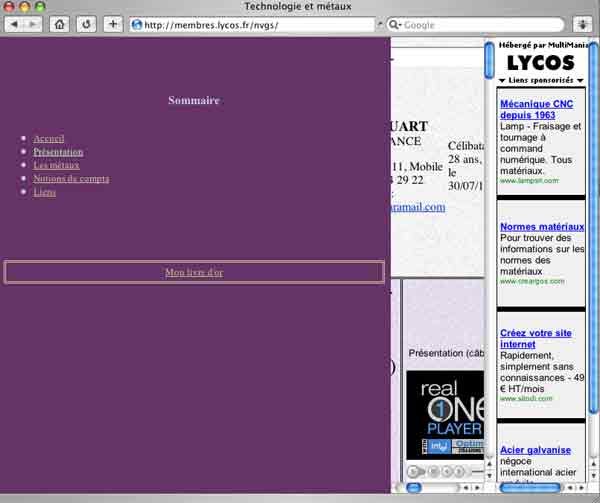Click the Sommaire heading

(194, 100)
